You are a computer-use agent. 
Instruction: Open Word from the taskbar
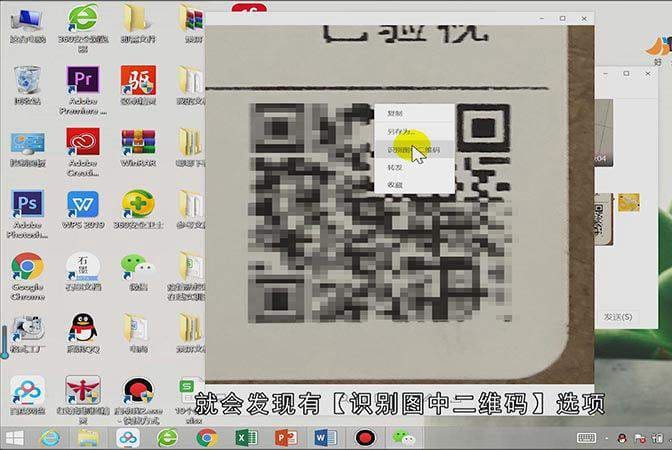coord(325,438)
